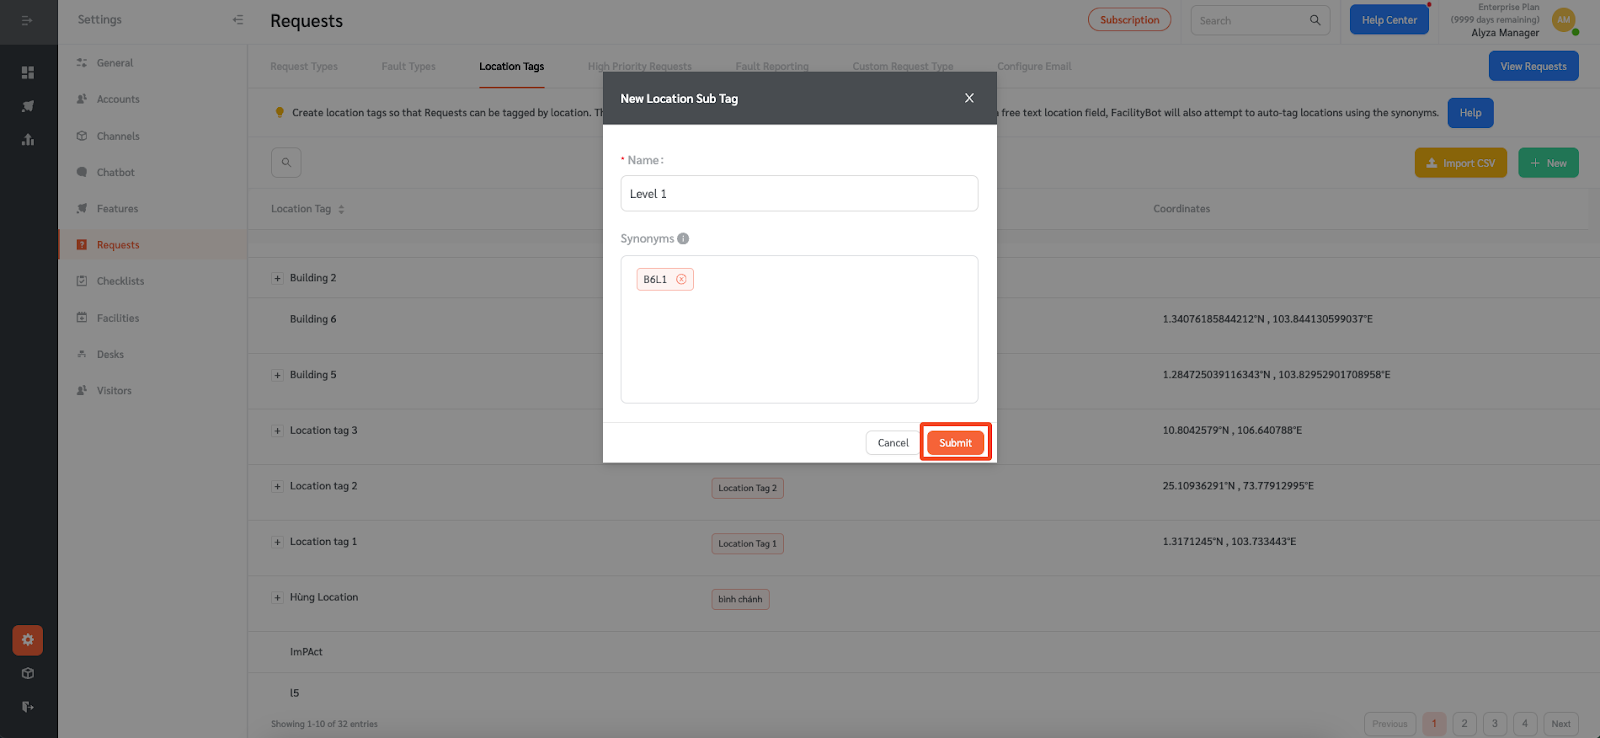Screen dimensions: 1600x738
Task: Expand the Building 2 row
Action: 277,278
